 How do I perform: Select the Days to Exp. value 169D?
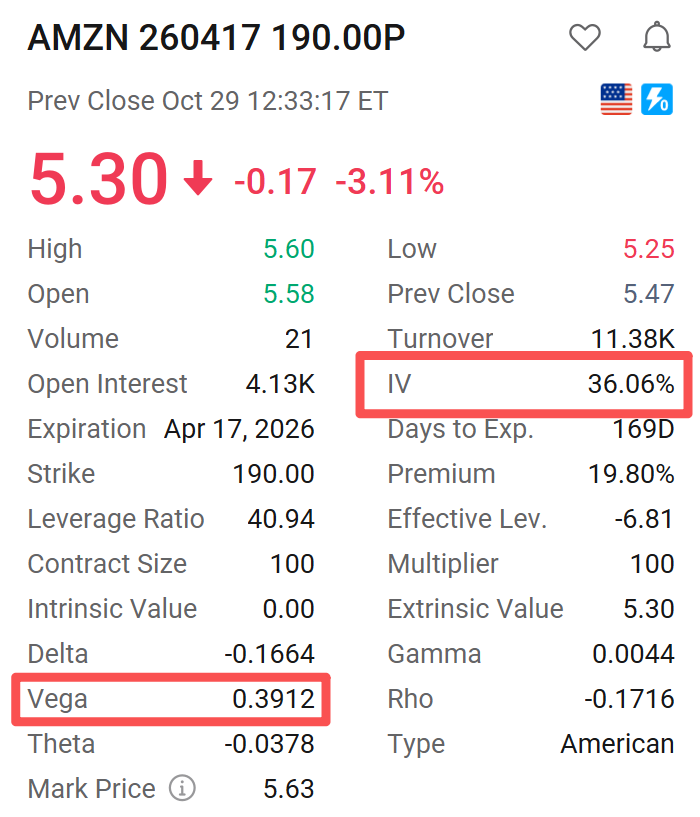tap(644, 429)
